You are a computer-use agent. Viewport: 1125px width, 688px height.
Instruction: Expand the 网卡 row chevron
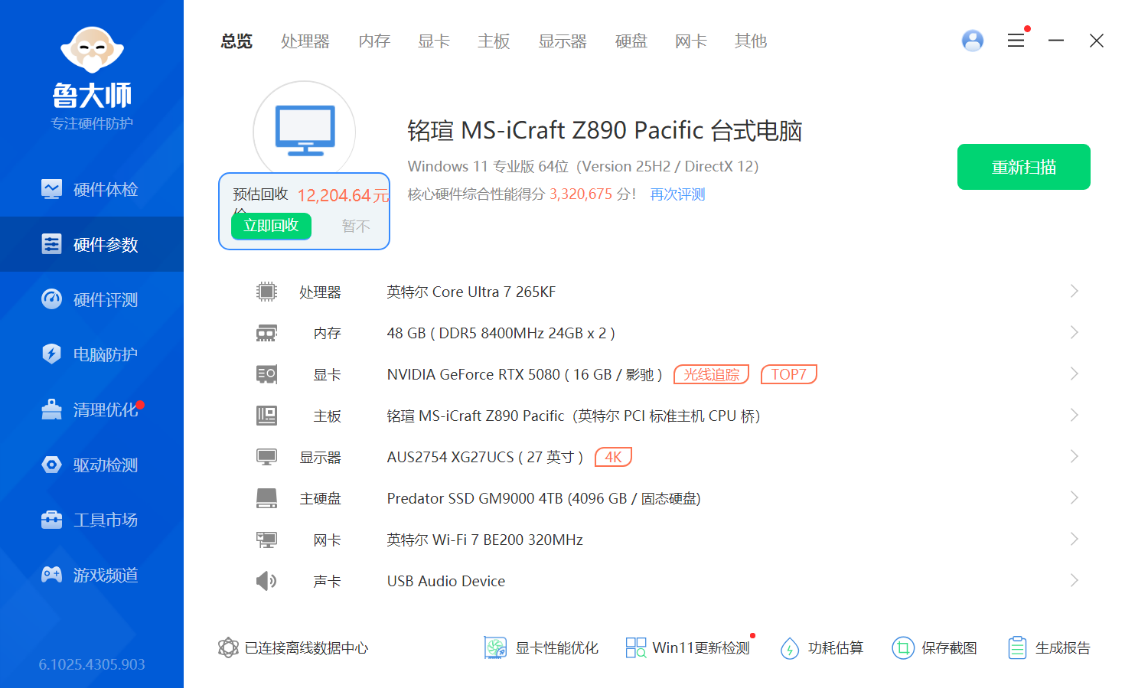pos(1074,539)
